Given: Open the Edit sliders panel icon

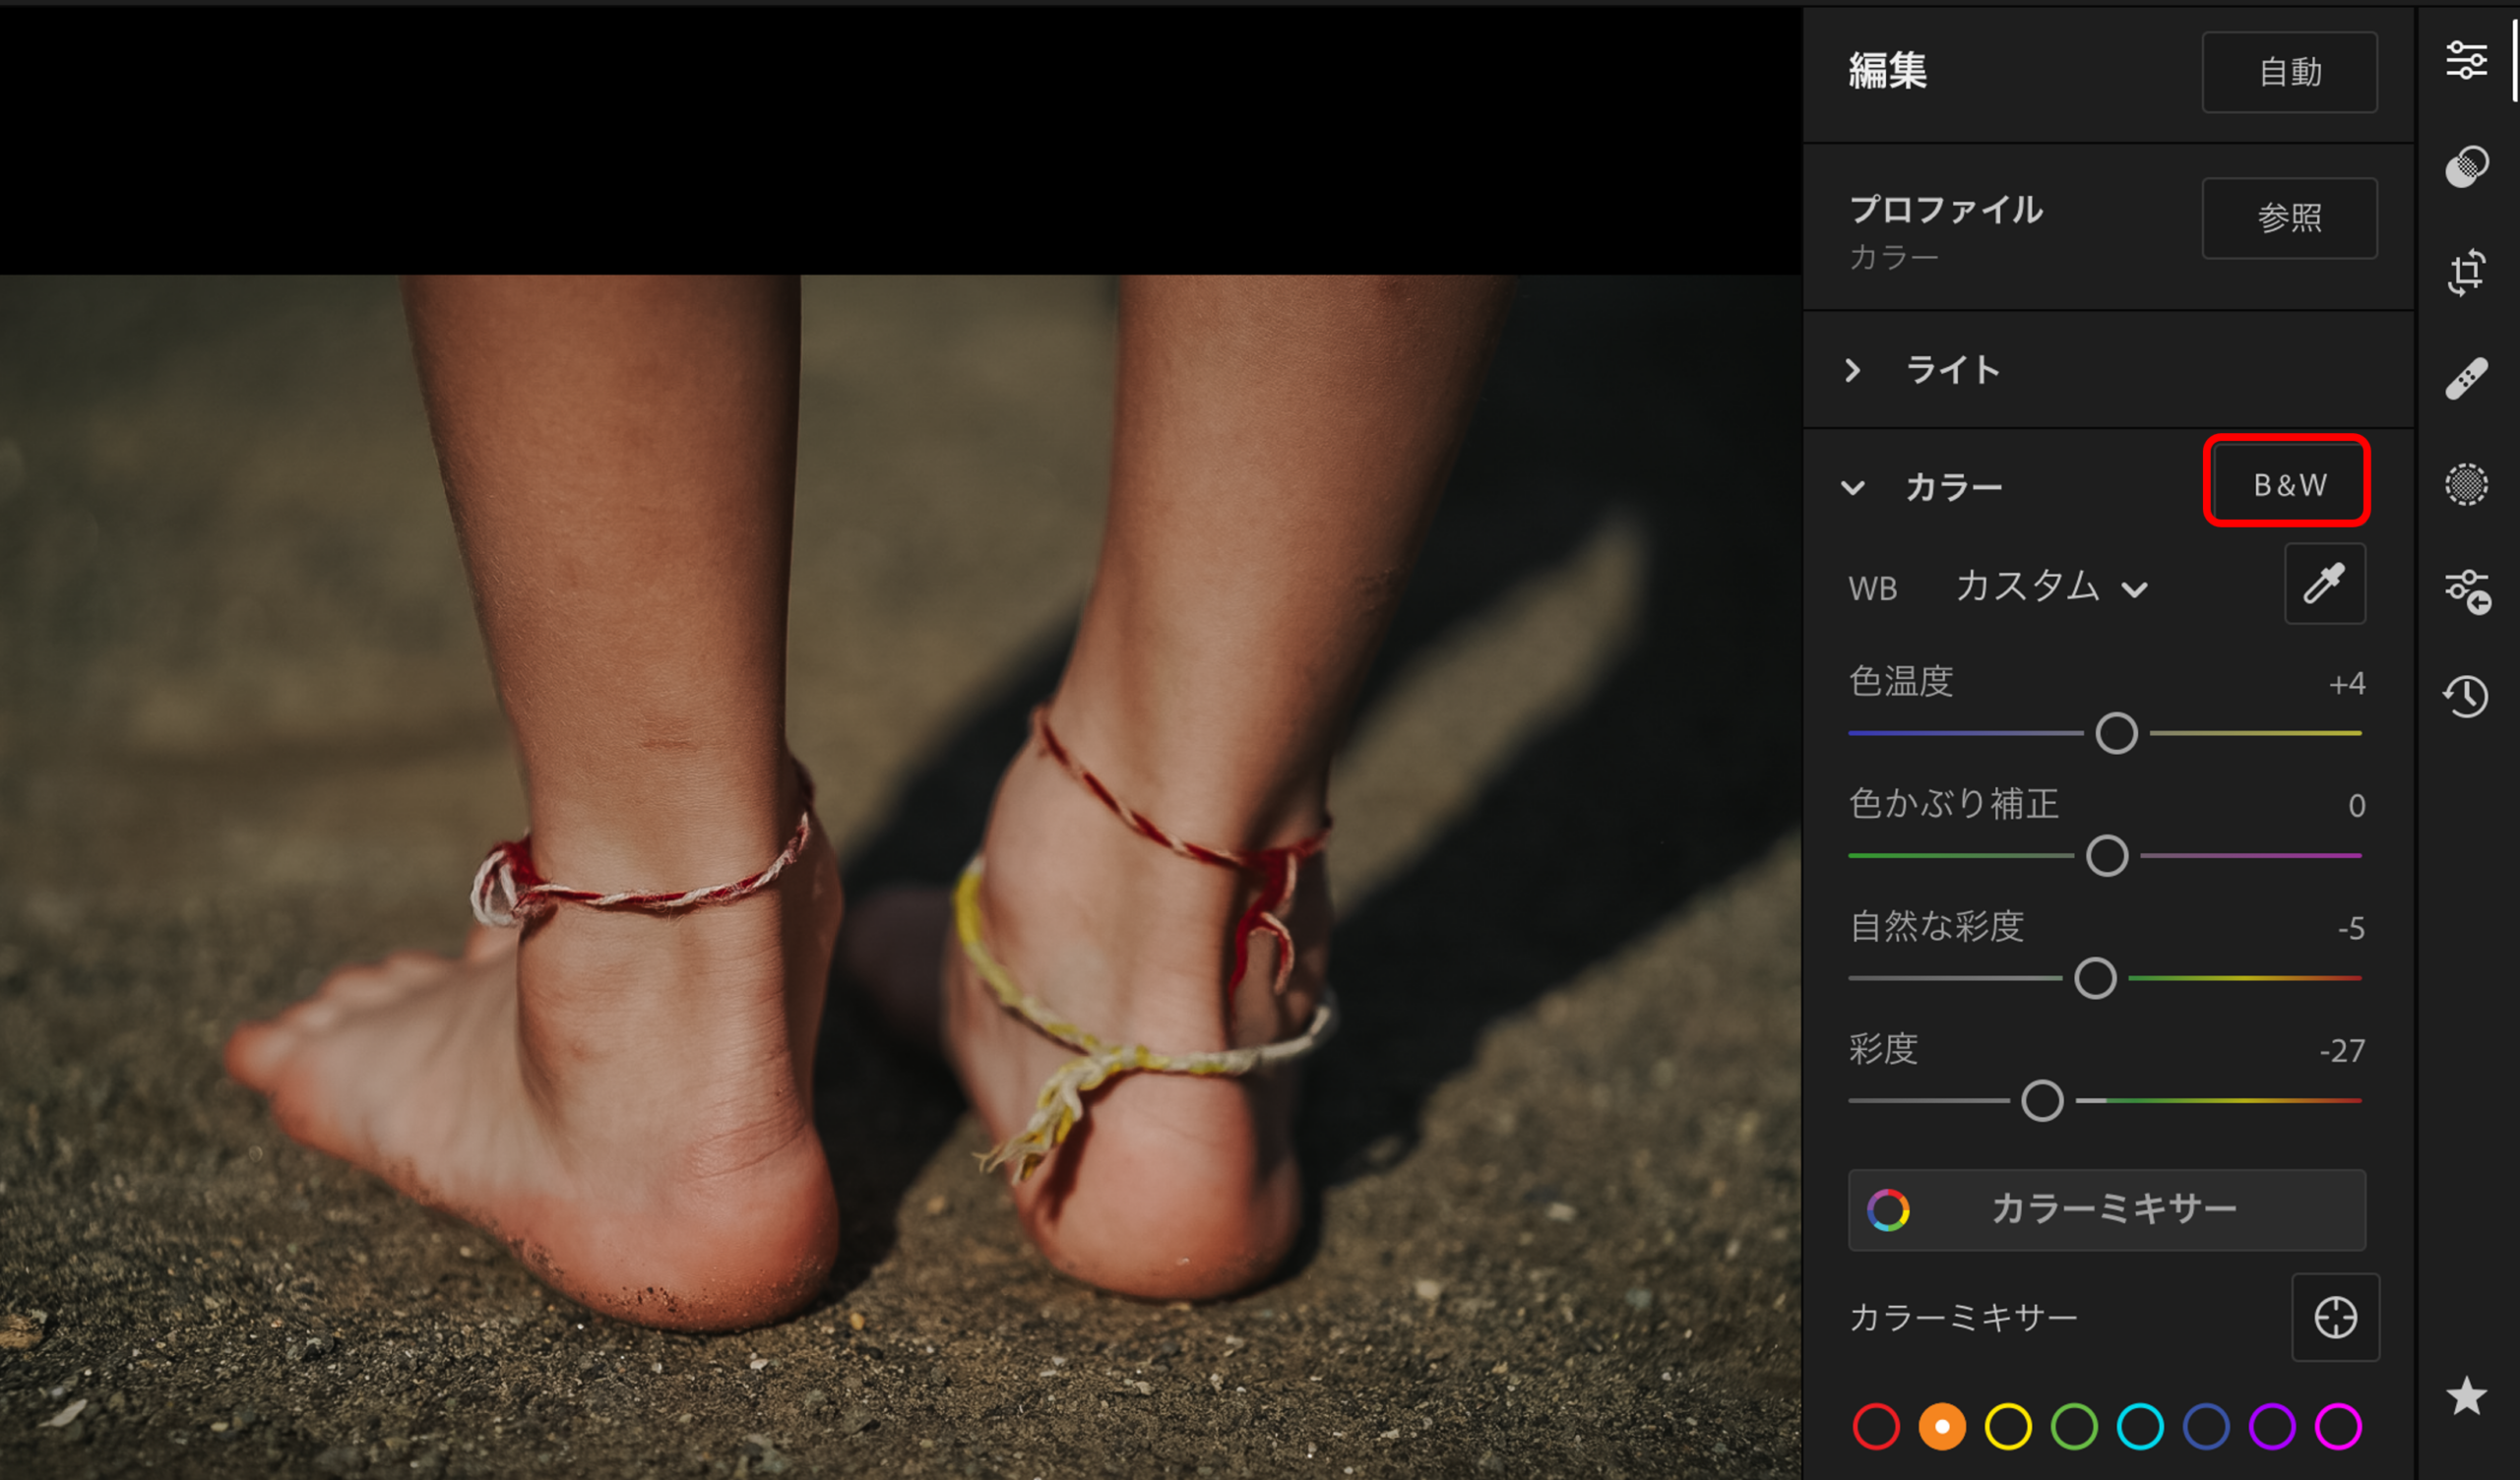Looking at the screenshot, I should tap(2466, 61).
